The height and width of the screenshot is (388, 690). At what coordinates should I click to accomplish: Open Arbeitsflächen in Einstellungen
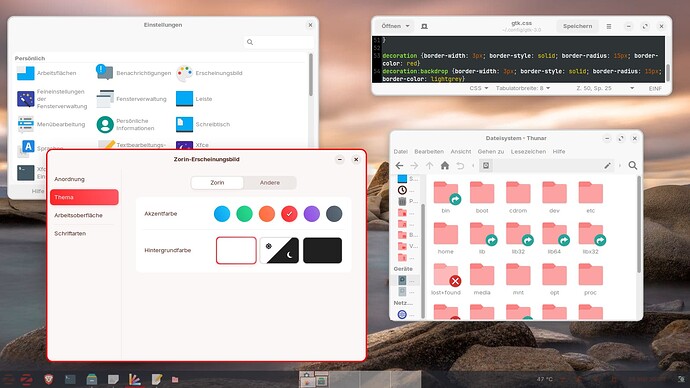click(47, 73)
